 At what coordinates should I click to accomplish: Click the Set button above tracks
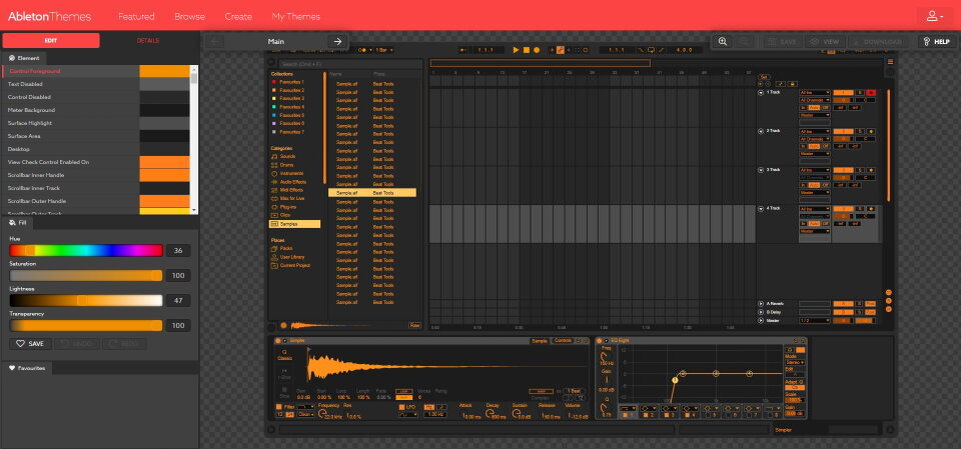[764, 77]
